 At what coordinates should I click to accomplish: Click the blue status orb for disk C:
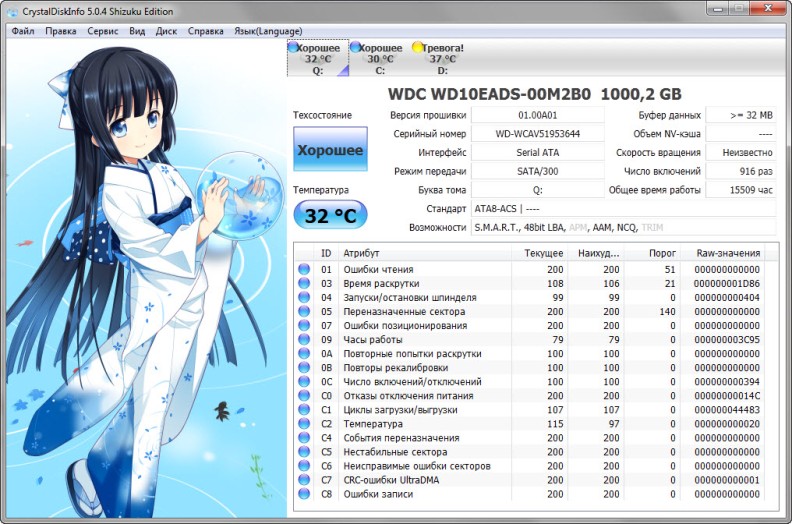[355, 47]
